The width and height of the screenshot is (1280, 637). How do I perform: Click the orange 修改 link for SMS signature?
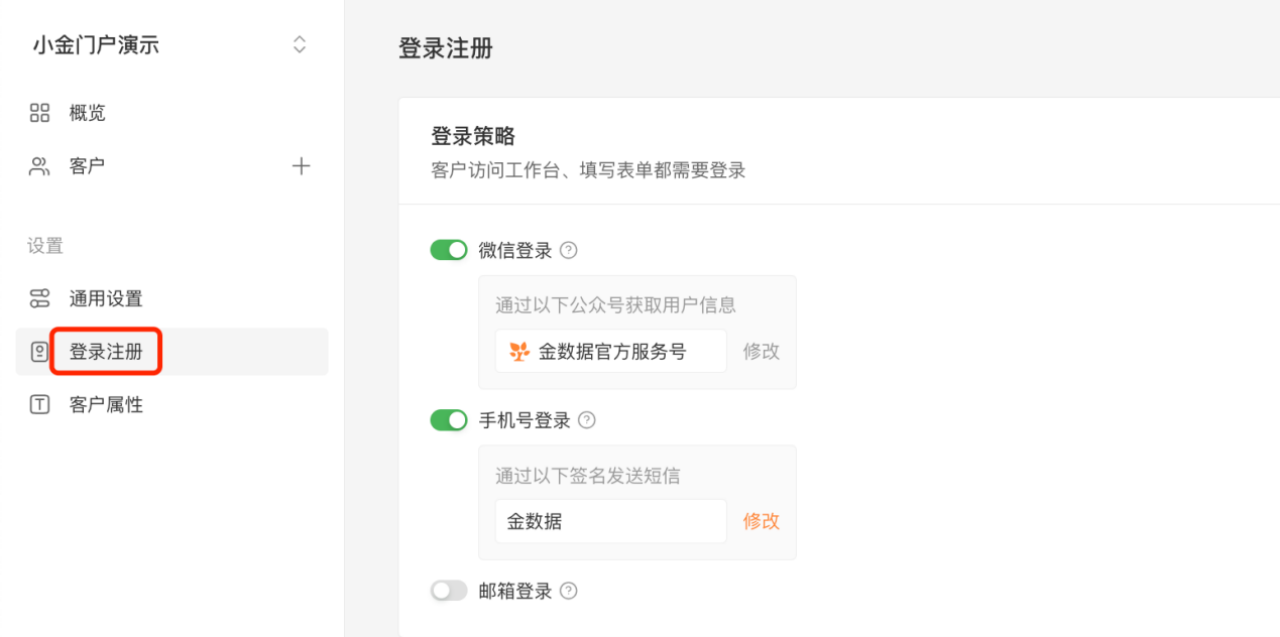coord(761,521)
